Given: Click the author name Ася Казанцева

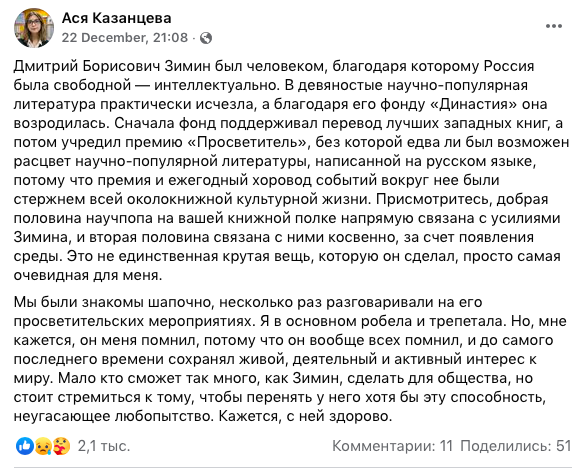Looking at the screenshot, I should (117, 18).
